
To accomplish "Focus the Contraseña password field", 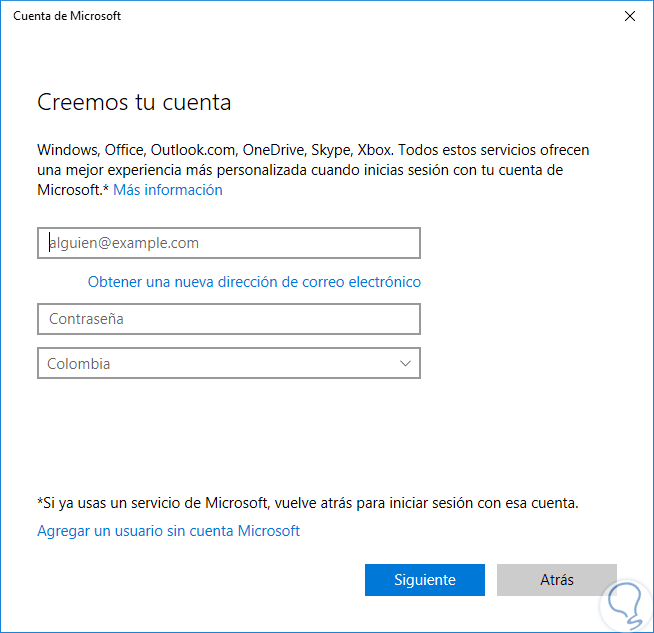I will click(229, 319).
